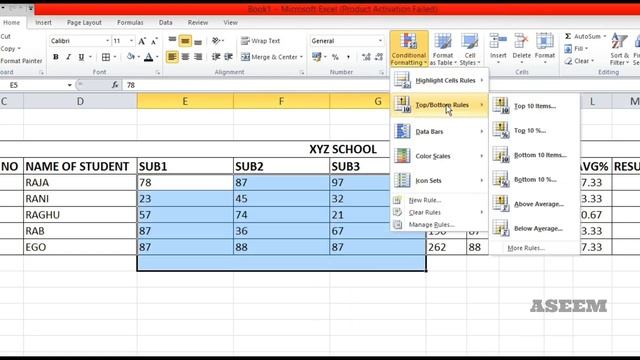Decrease font size with Shrink Font
This screenshot has width=640, height=360.
click(154, 41)
